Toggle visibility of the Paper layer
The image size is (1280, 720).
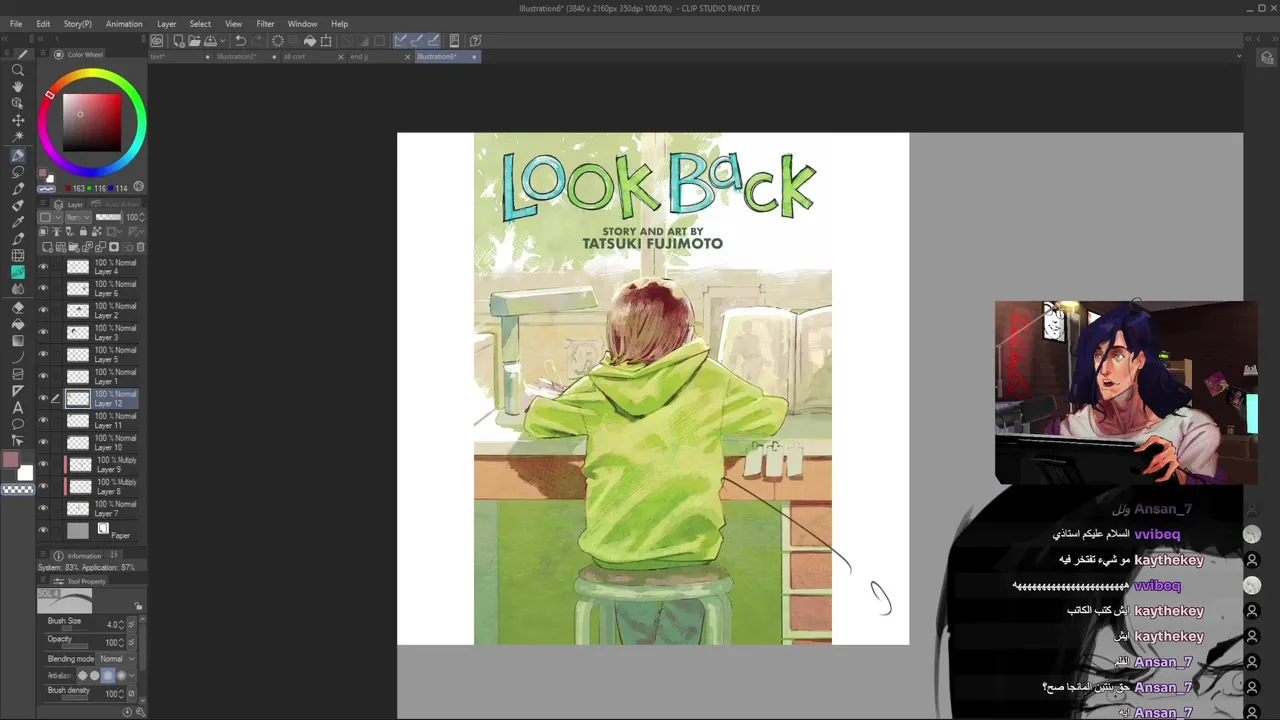point(43,531)
